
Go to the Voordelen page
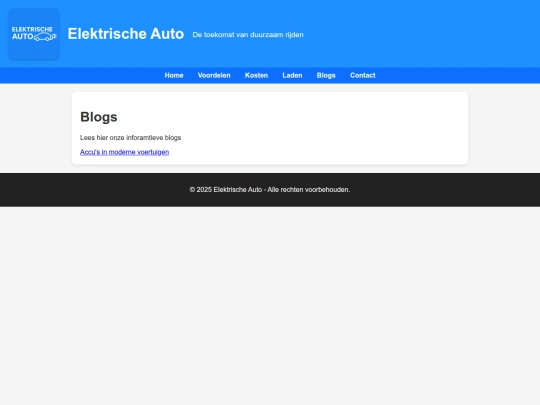click(214, 75)
